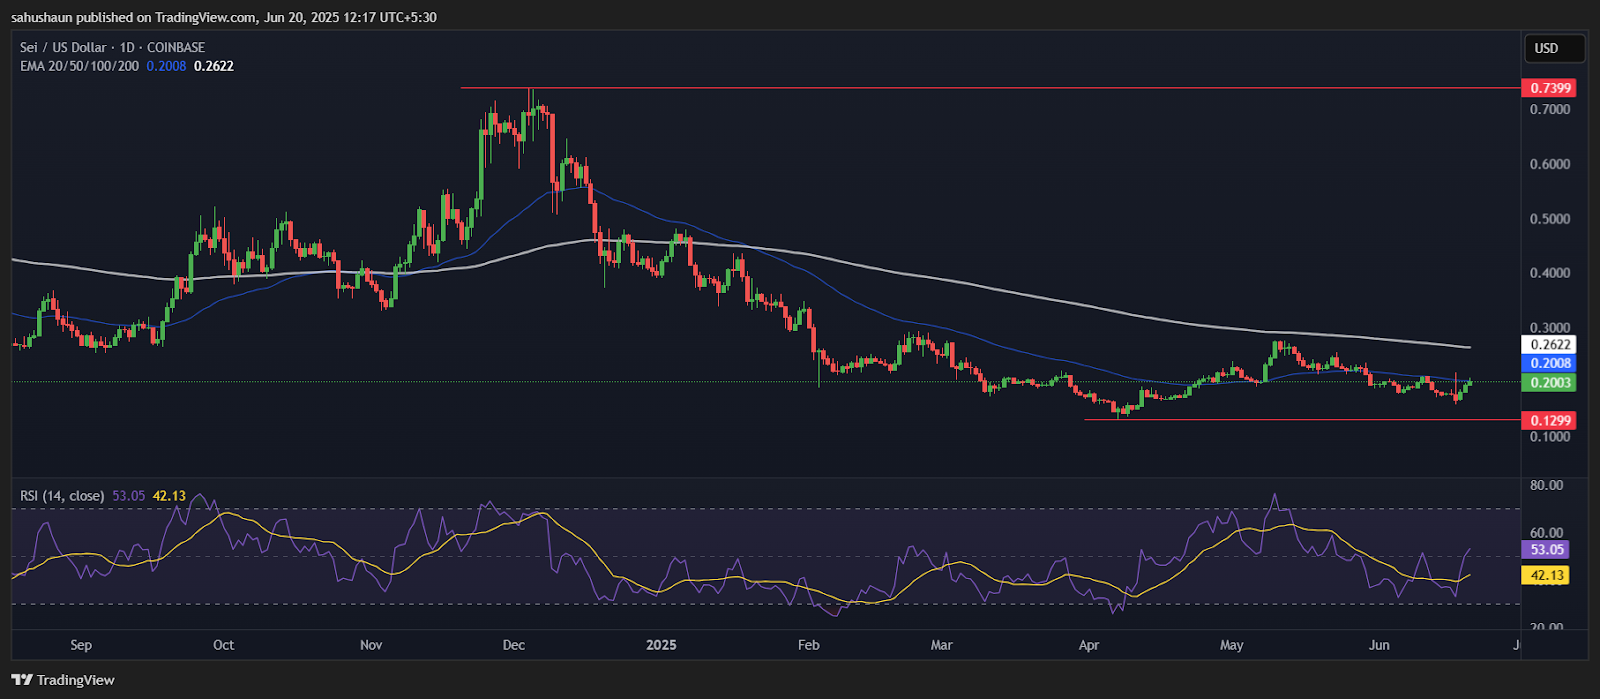
Task: Click the RSI value 42.13 in legend
Action: coord(169,496)
